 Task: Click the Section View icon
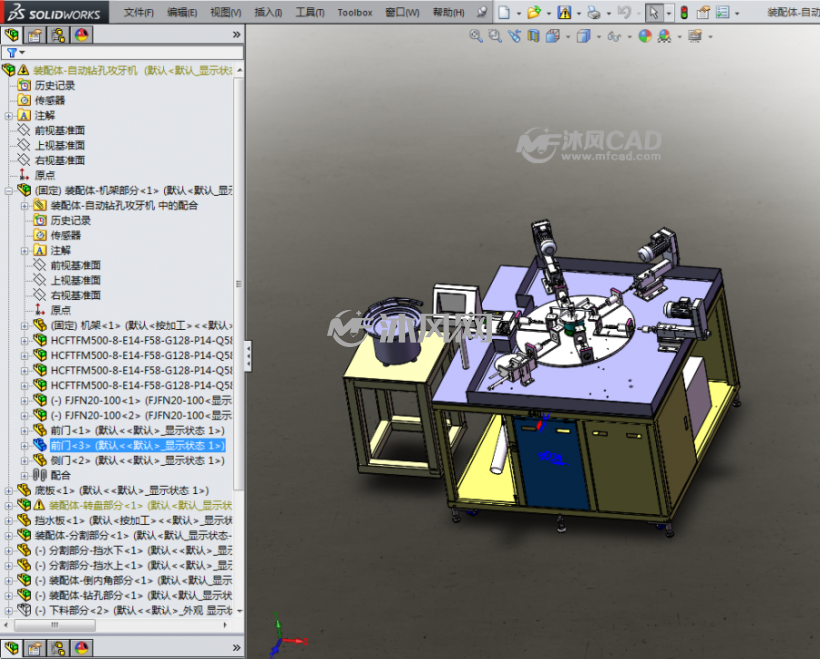(x=533, y=36)
